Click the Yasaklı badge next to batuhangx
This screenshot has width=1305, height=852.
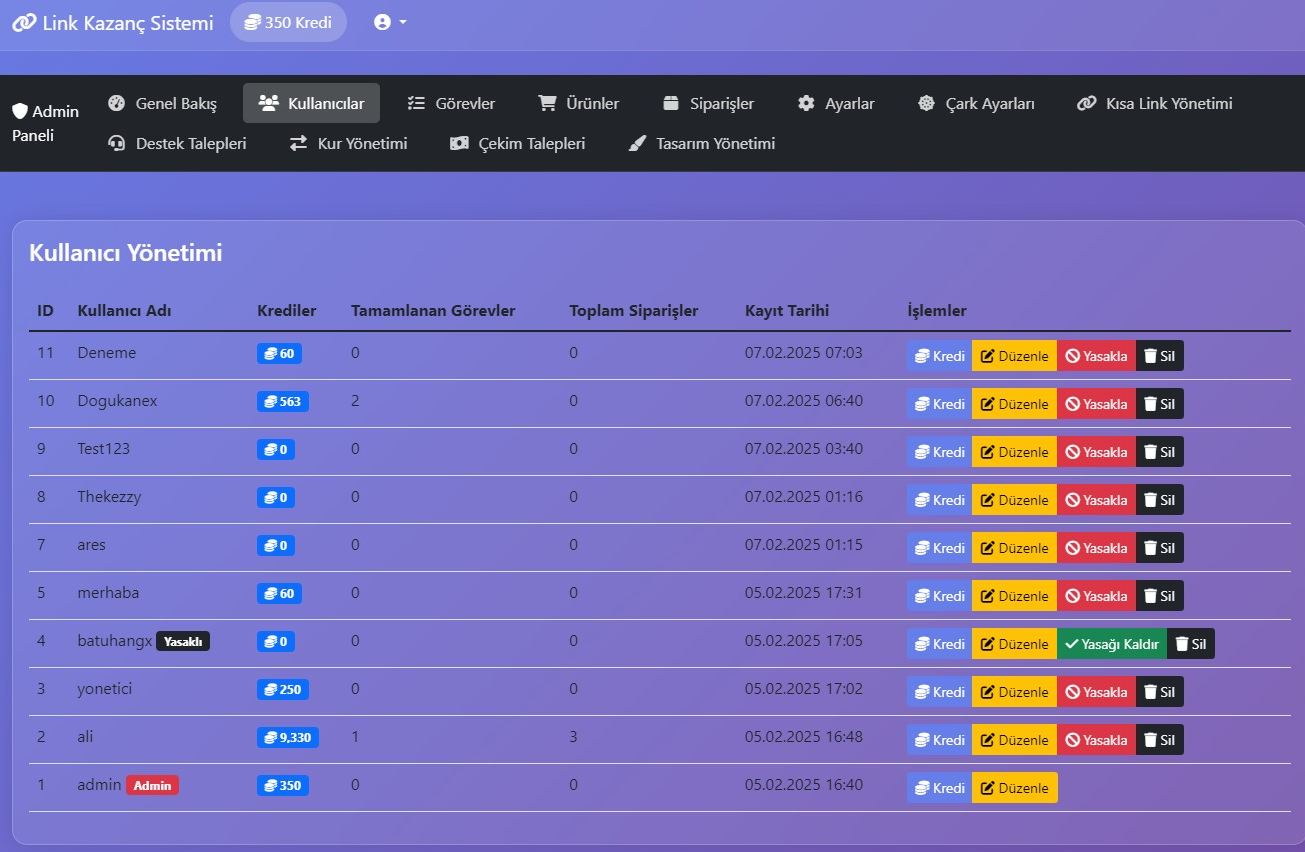(x=183, y=641)
